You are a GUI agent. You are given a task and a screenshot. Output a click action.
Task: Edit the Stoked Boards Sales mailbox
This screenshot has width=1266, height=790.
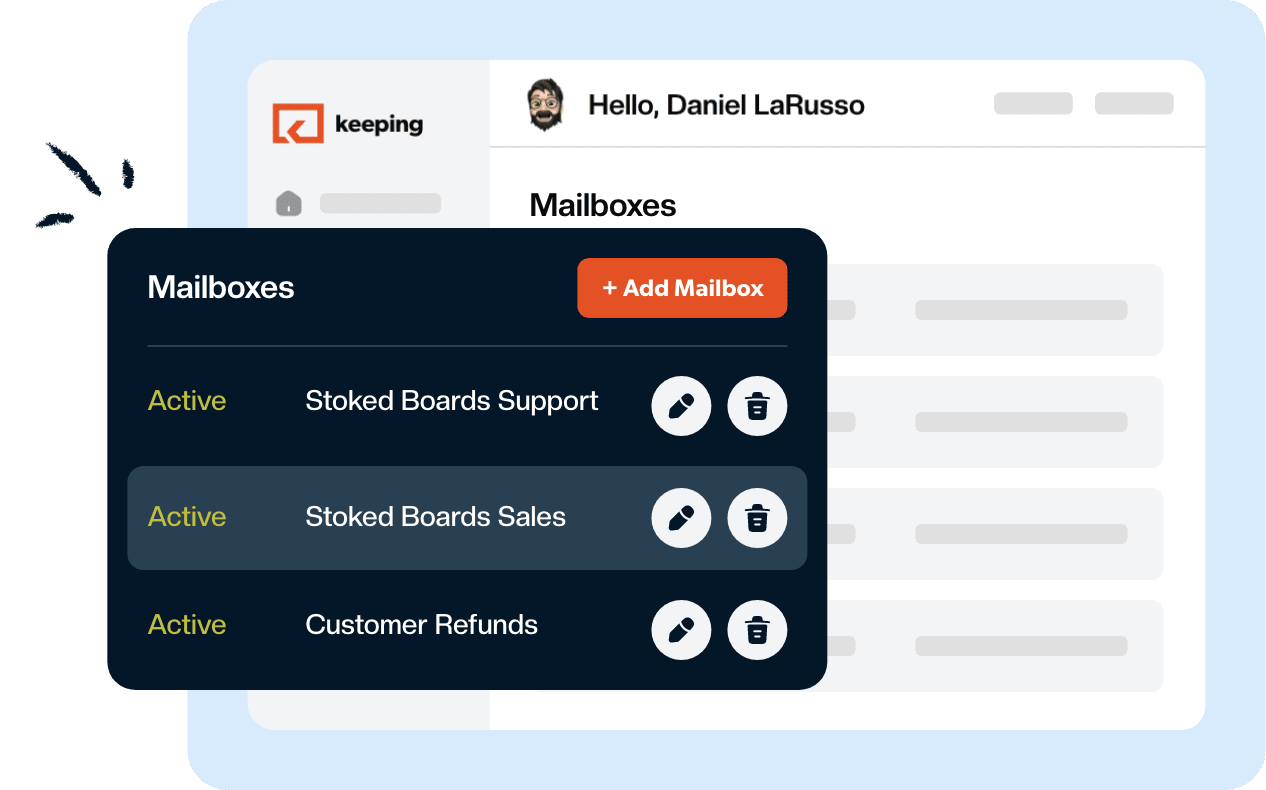coord(681,518)
